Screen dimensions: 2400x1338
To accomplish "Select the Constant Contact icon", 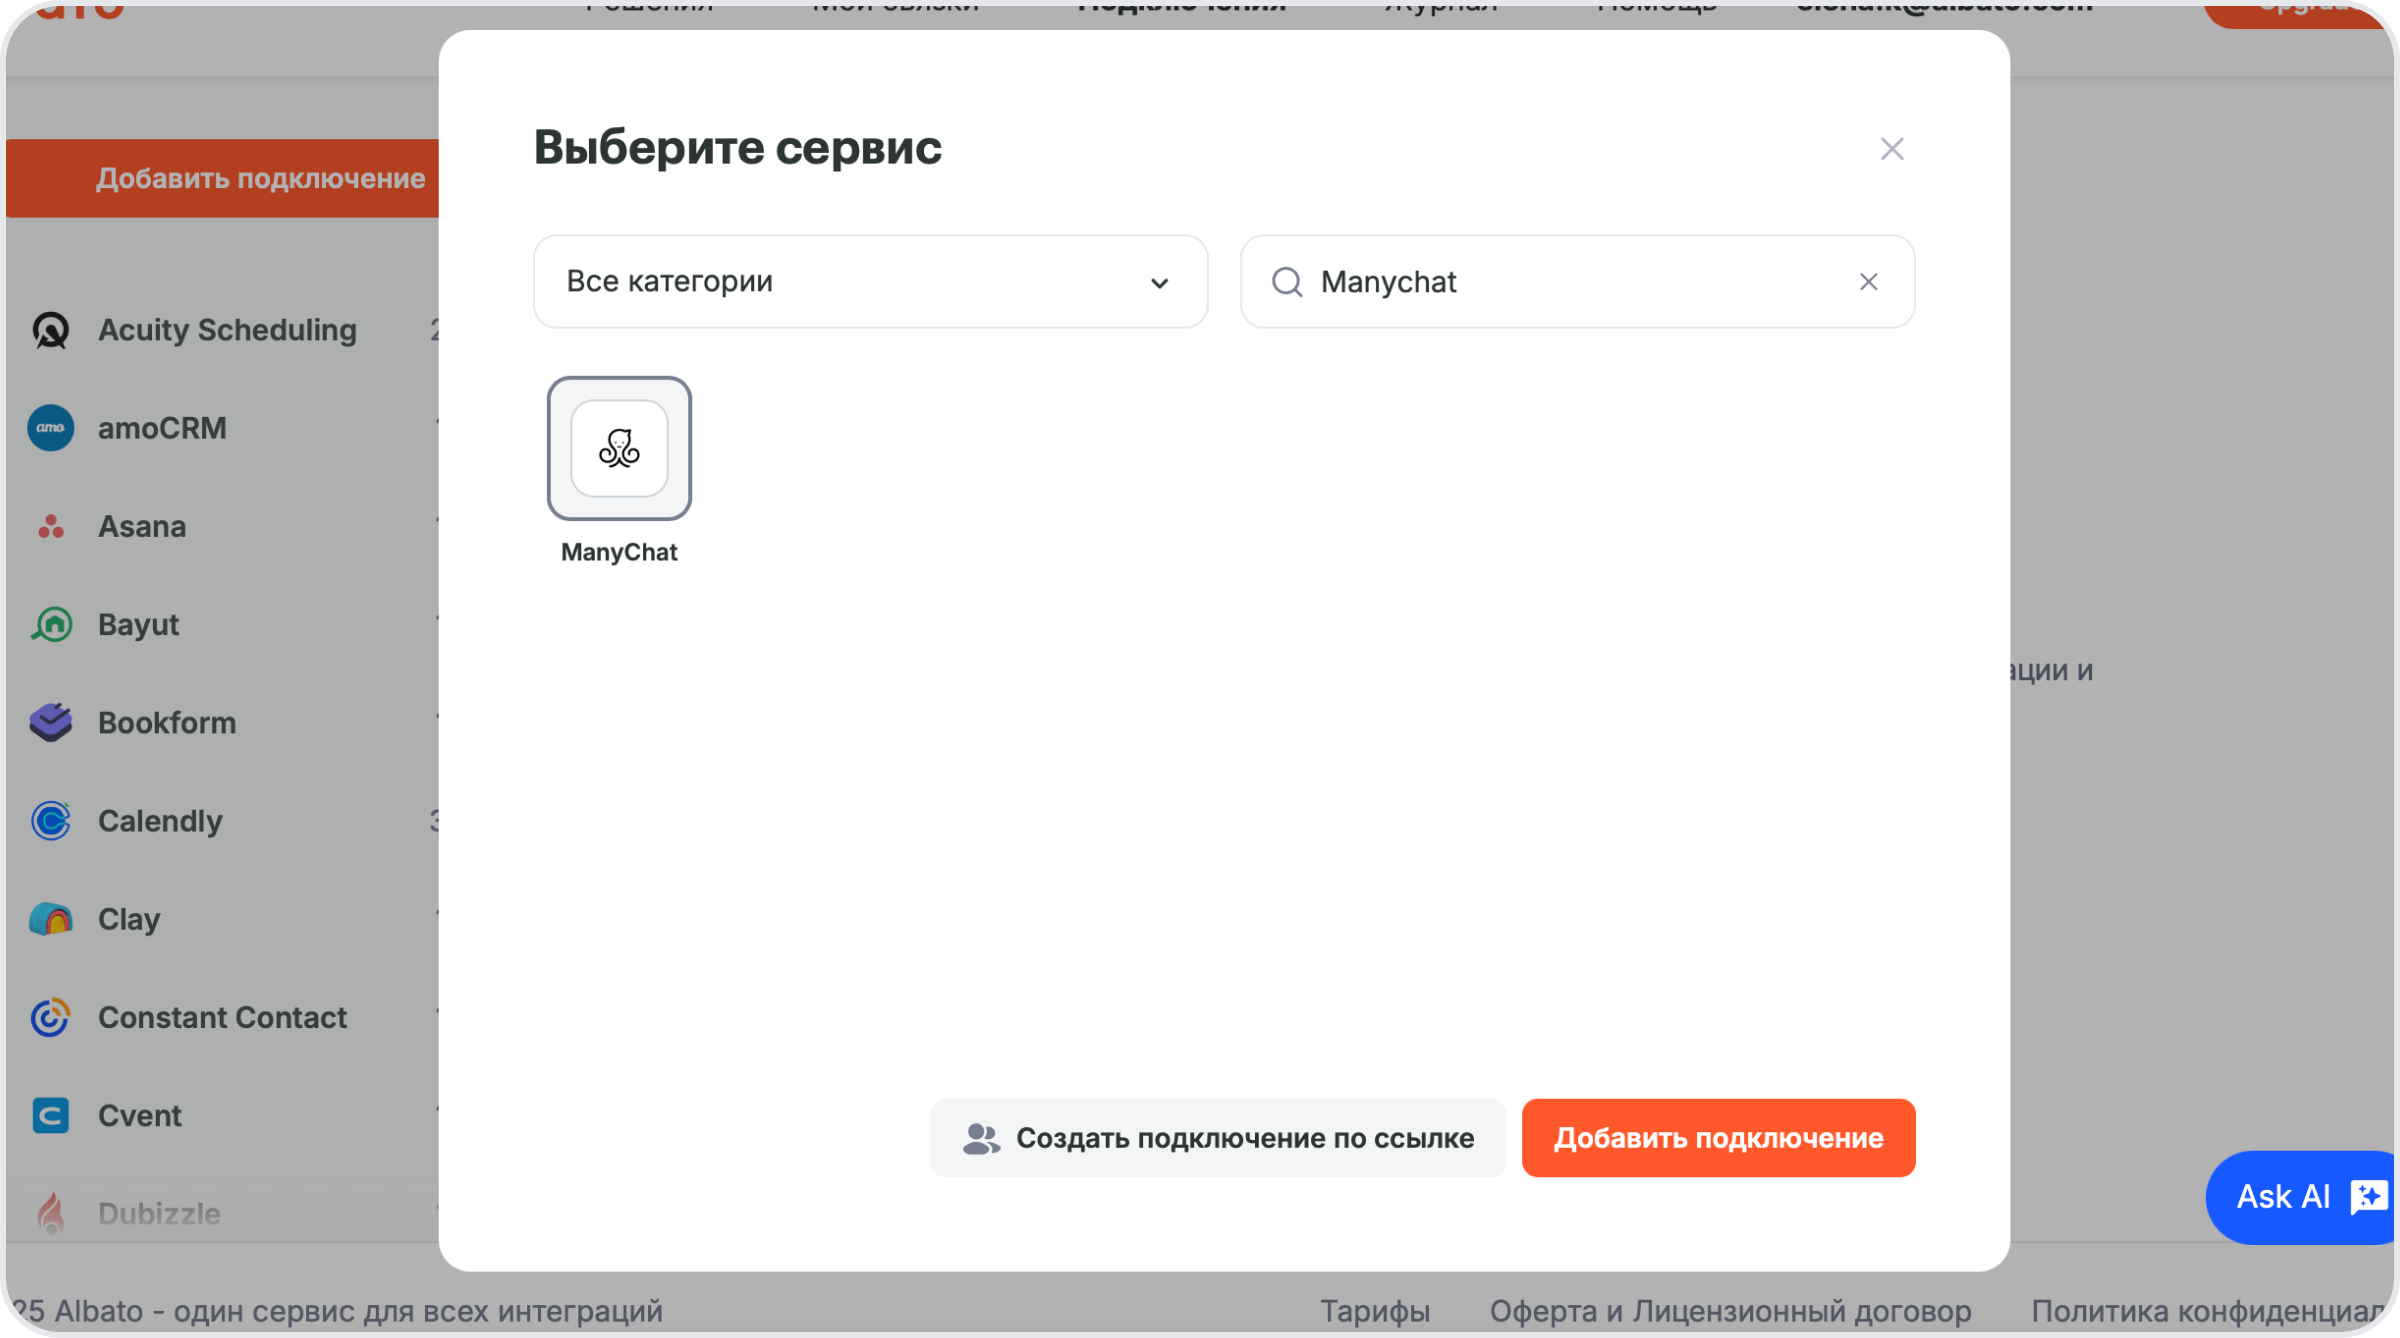I will (x=51, y=1017).
